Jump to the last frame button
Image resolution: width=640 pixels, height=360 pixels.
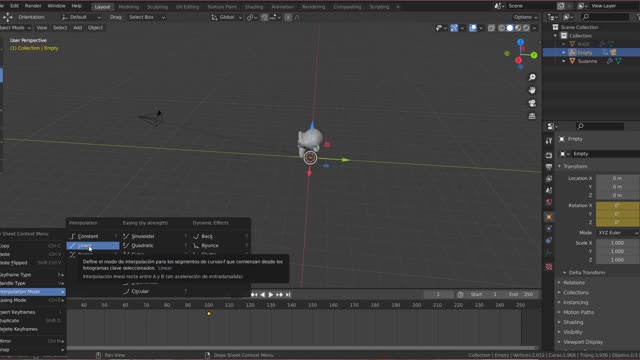(288, 294)
